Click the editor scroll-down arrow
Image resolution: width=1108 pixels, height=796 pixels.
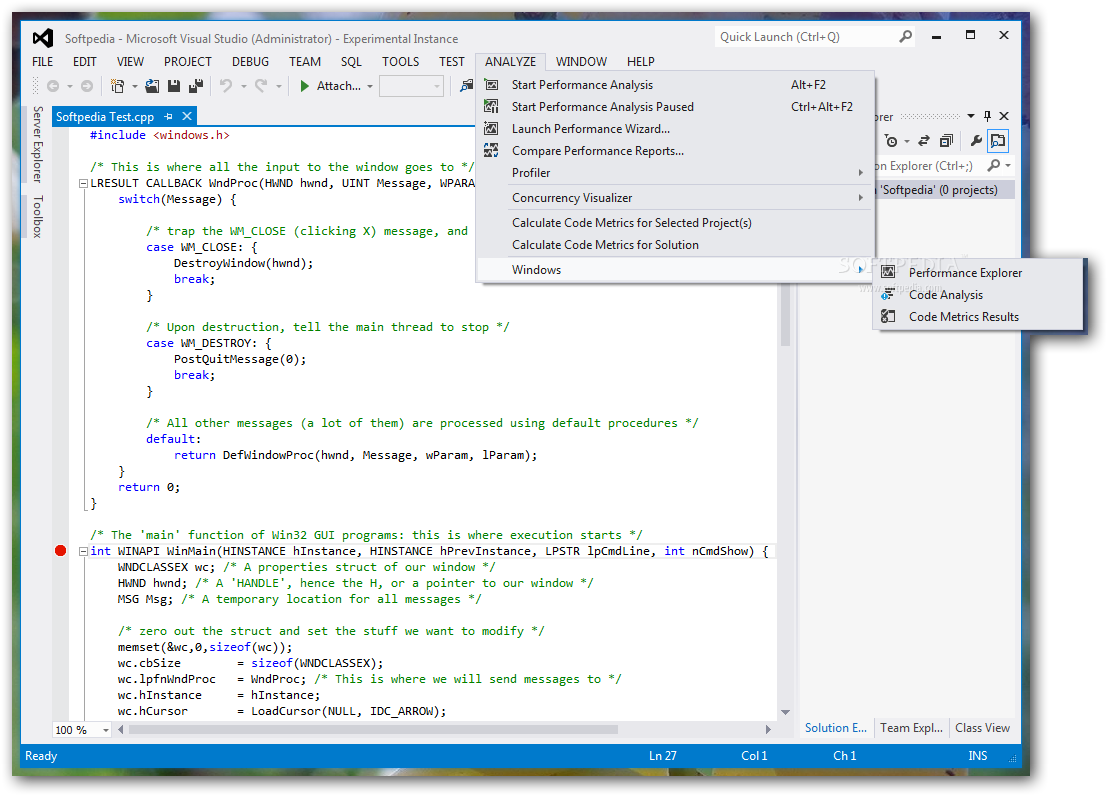785,712
